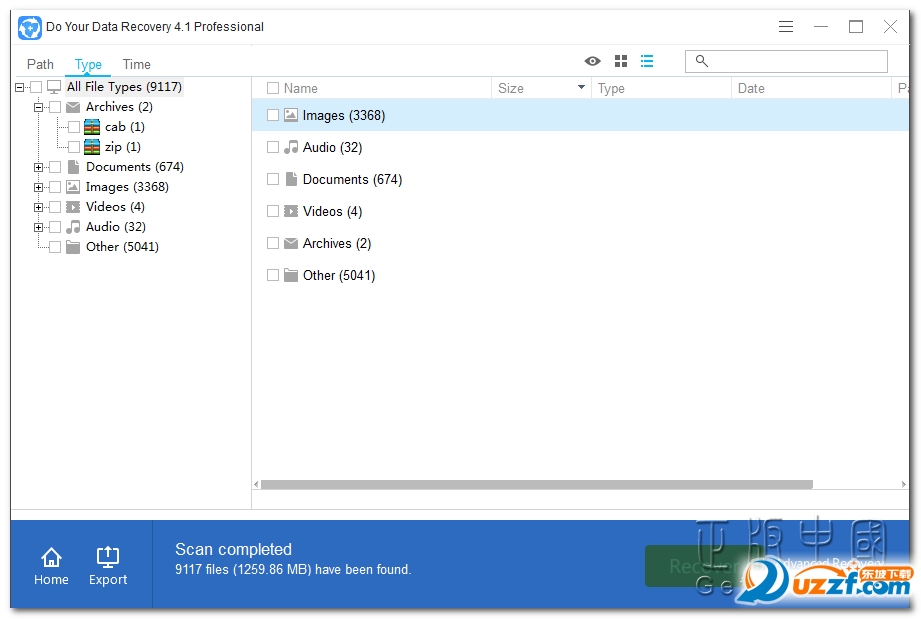Click the Do Your Data Recovery logo icon
921x619 pixels.
(x=29, y=27)
